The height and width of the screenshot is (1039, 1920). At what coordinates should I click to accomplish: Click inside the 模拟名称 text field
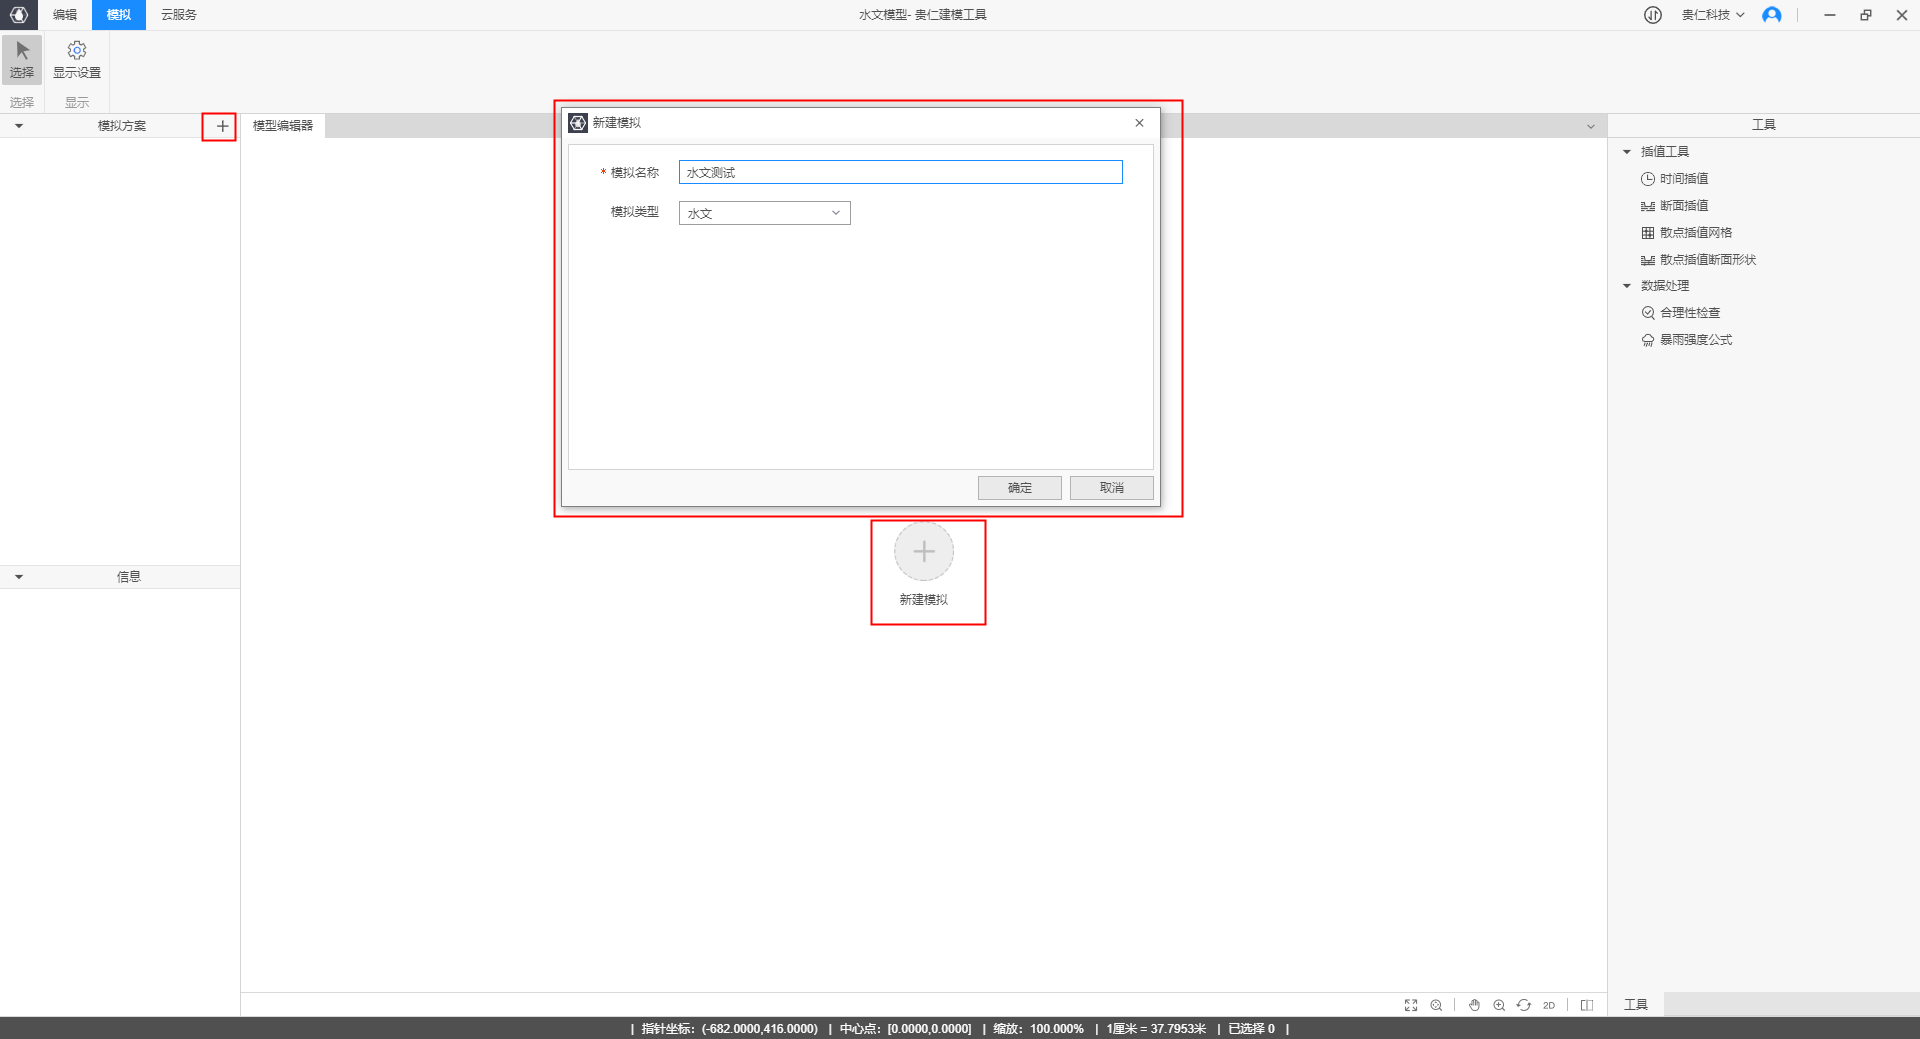900,173
